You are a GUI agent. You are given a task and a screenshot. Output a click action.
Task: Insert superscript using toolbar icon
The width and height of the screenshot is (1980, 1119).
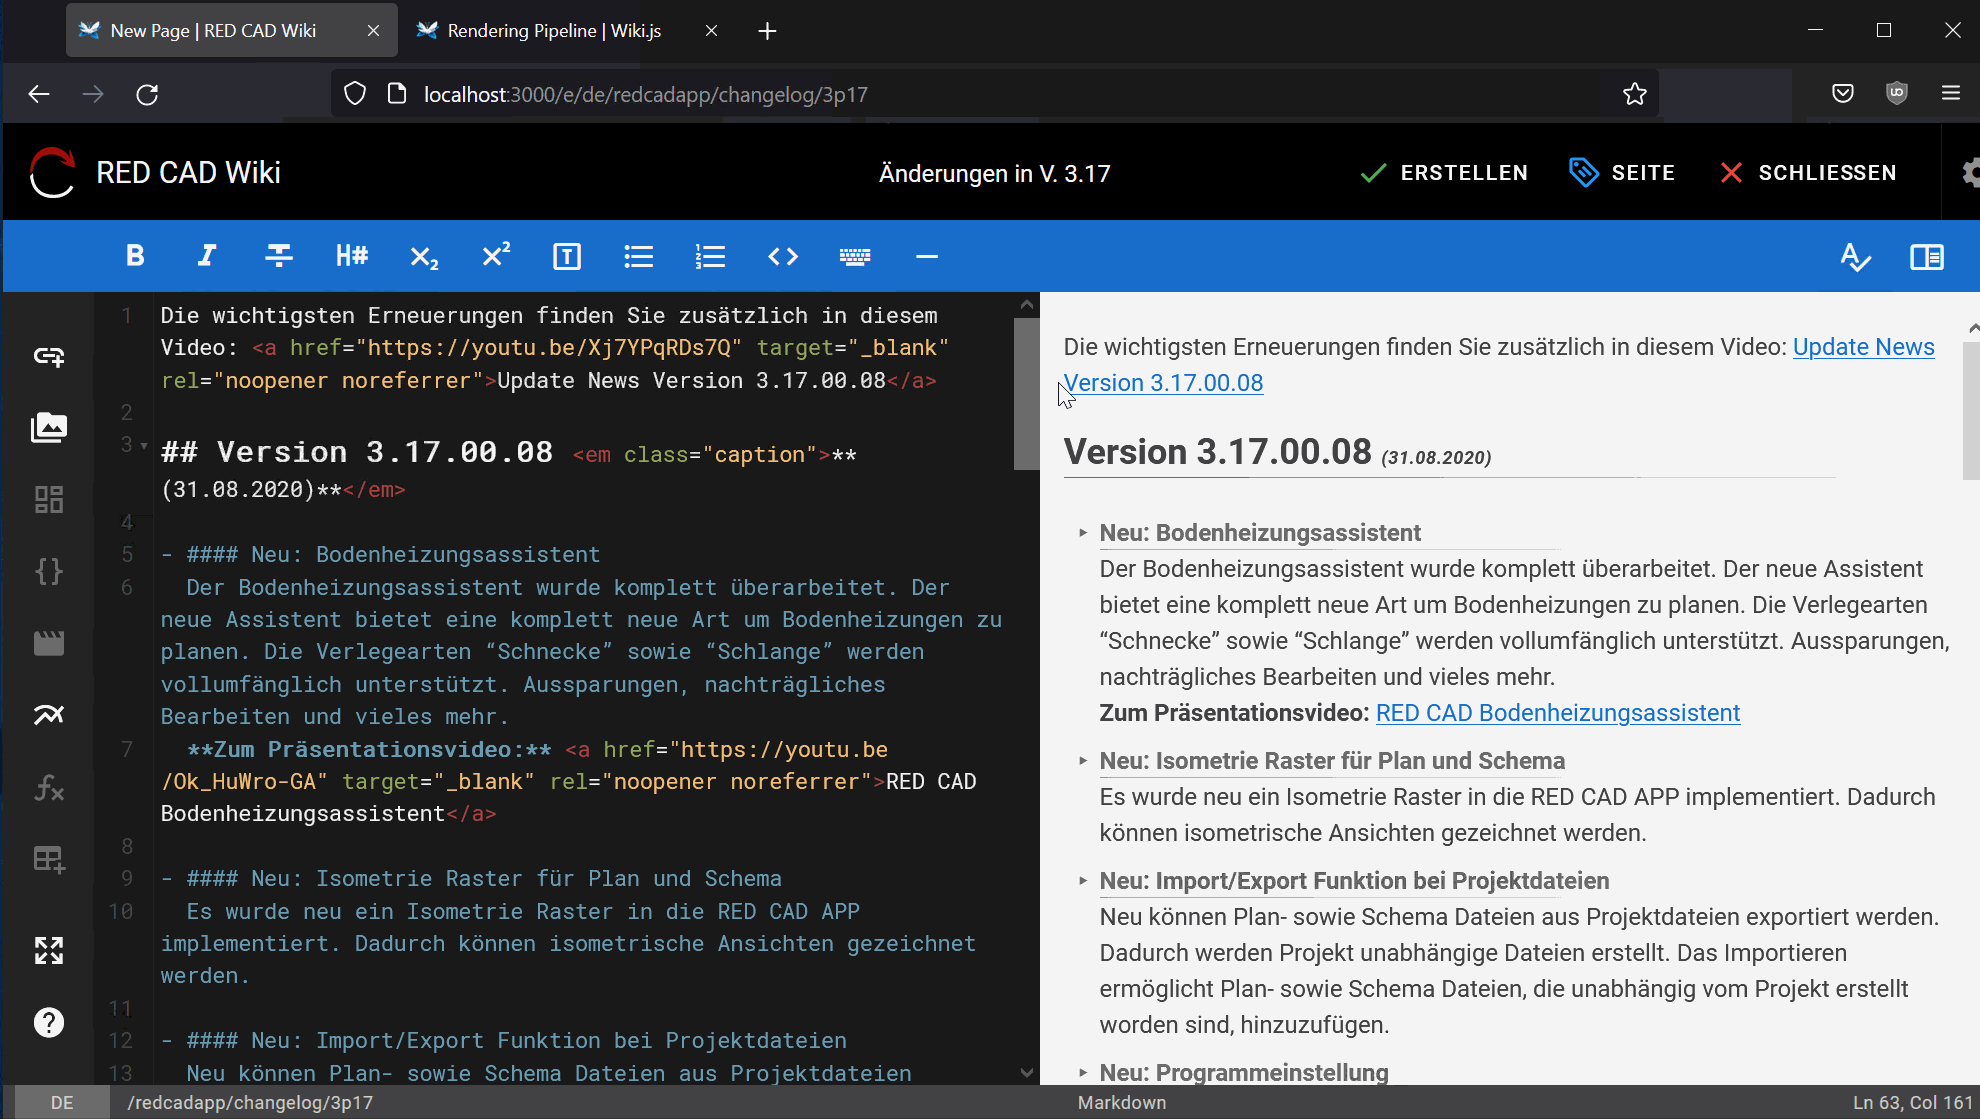(496, 256)
